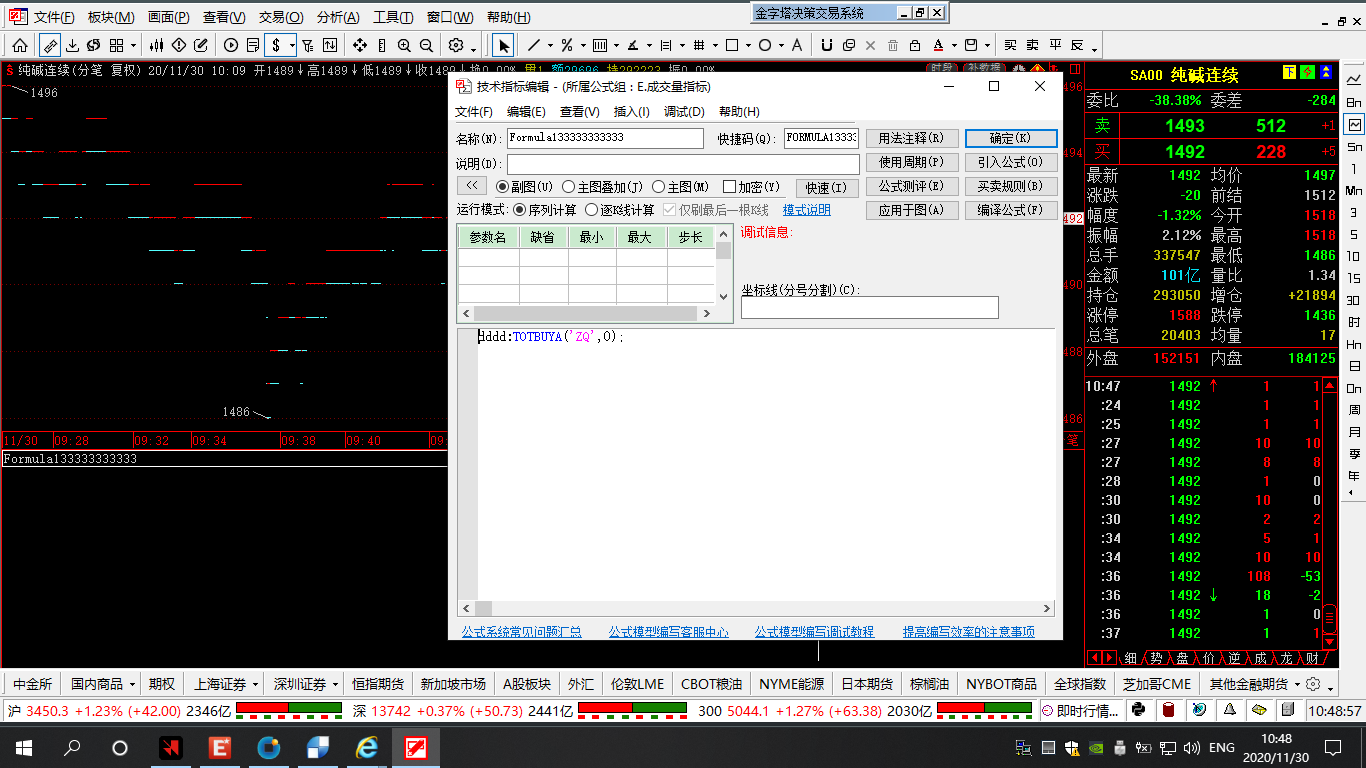Open the download data icon
Screen dimensions: 1366x768
coord(72,45)
